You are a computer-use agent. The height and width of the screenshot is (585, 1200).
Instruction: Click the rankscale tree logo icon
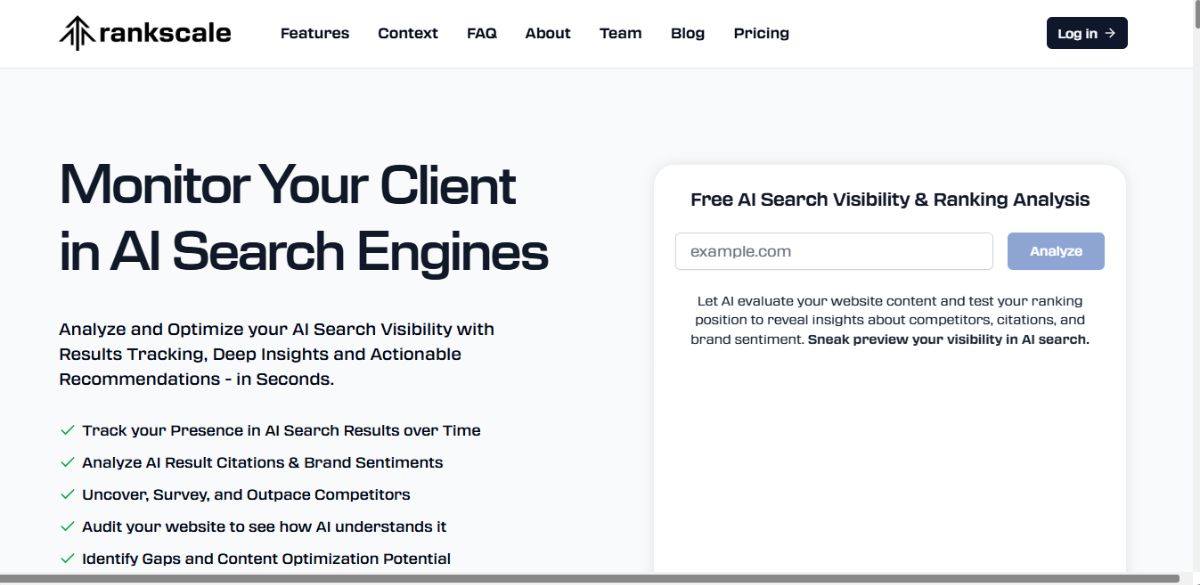point(77,33)
